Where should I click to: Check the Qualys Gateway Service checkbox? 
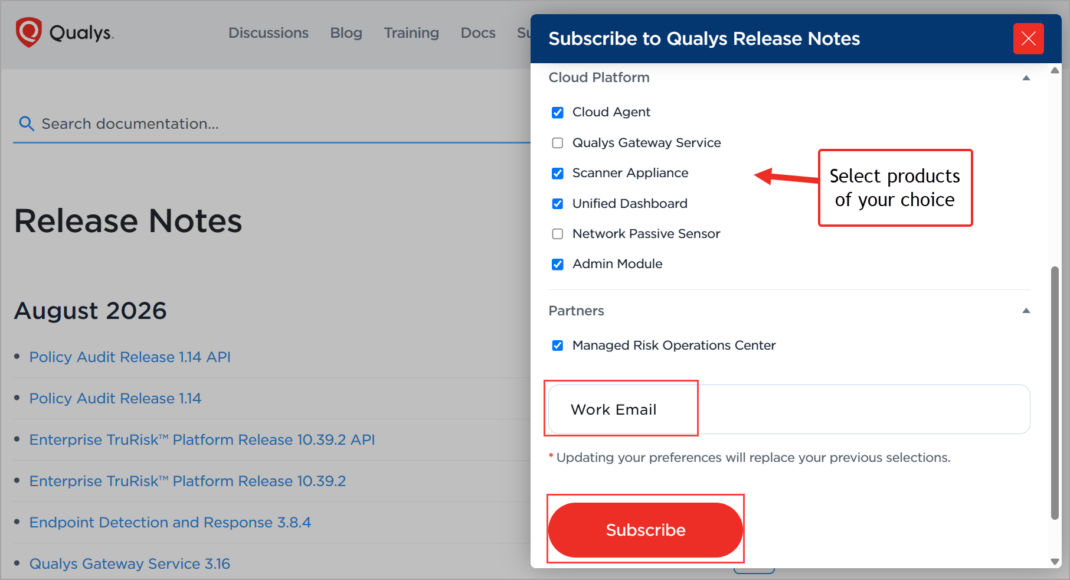point(558,143)
